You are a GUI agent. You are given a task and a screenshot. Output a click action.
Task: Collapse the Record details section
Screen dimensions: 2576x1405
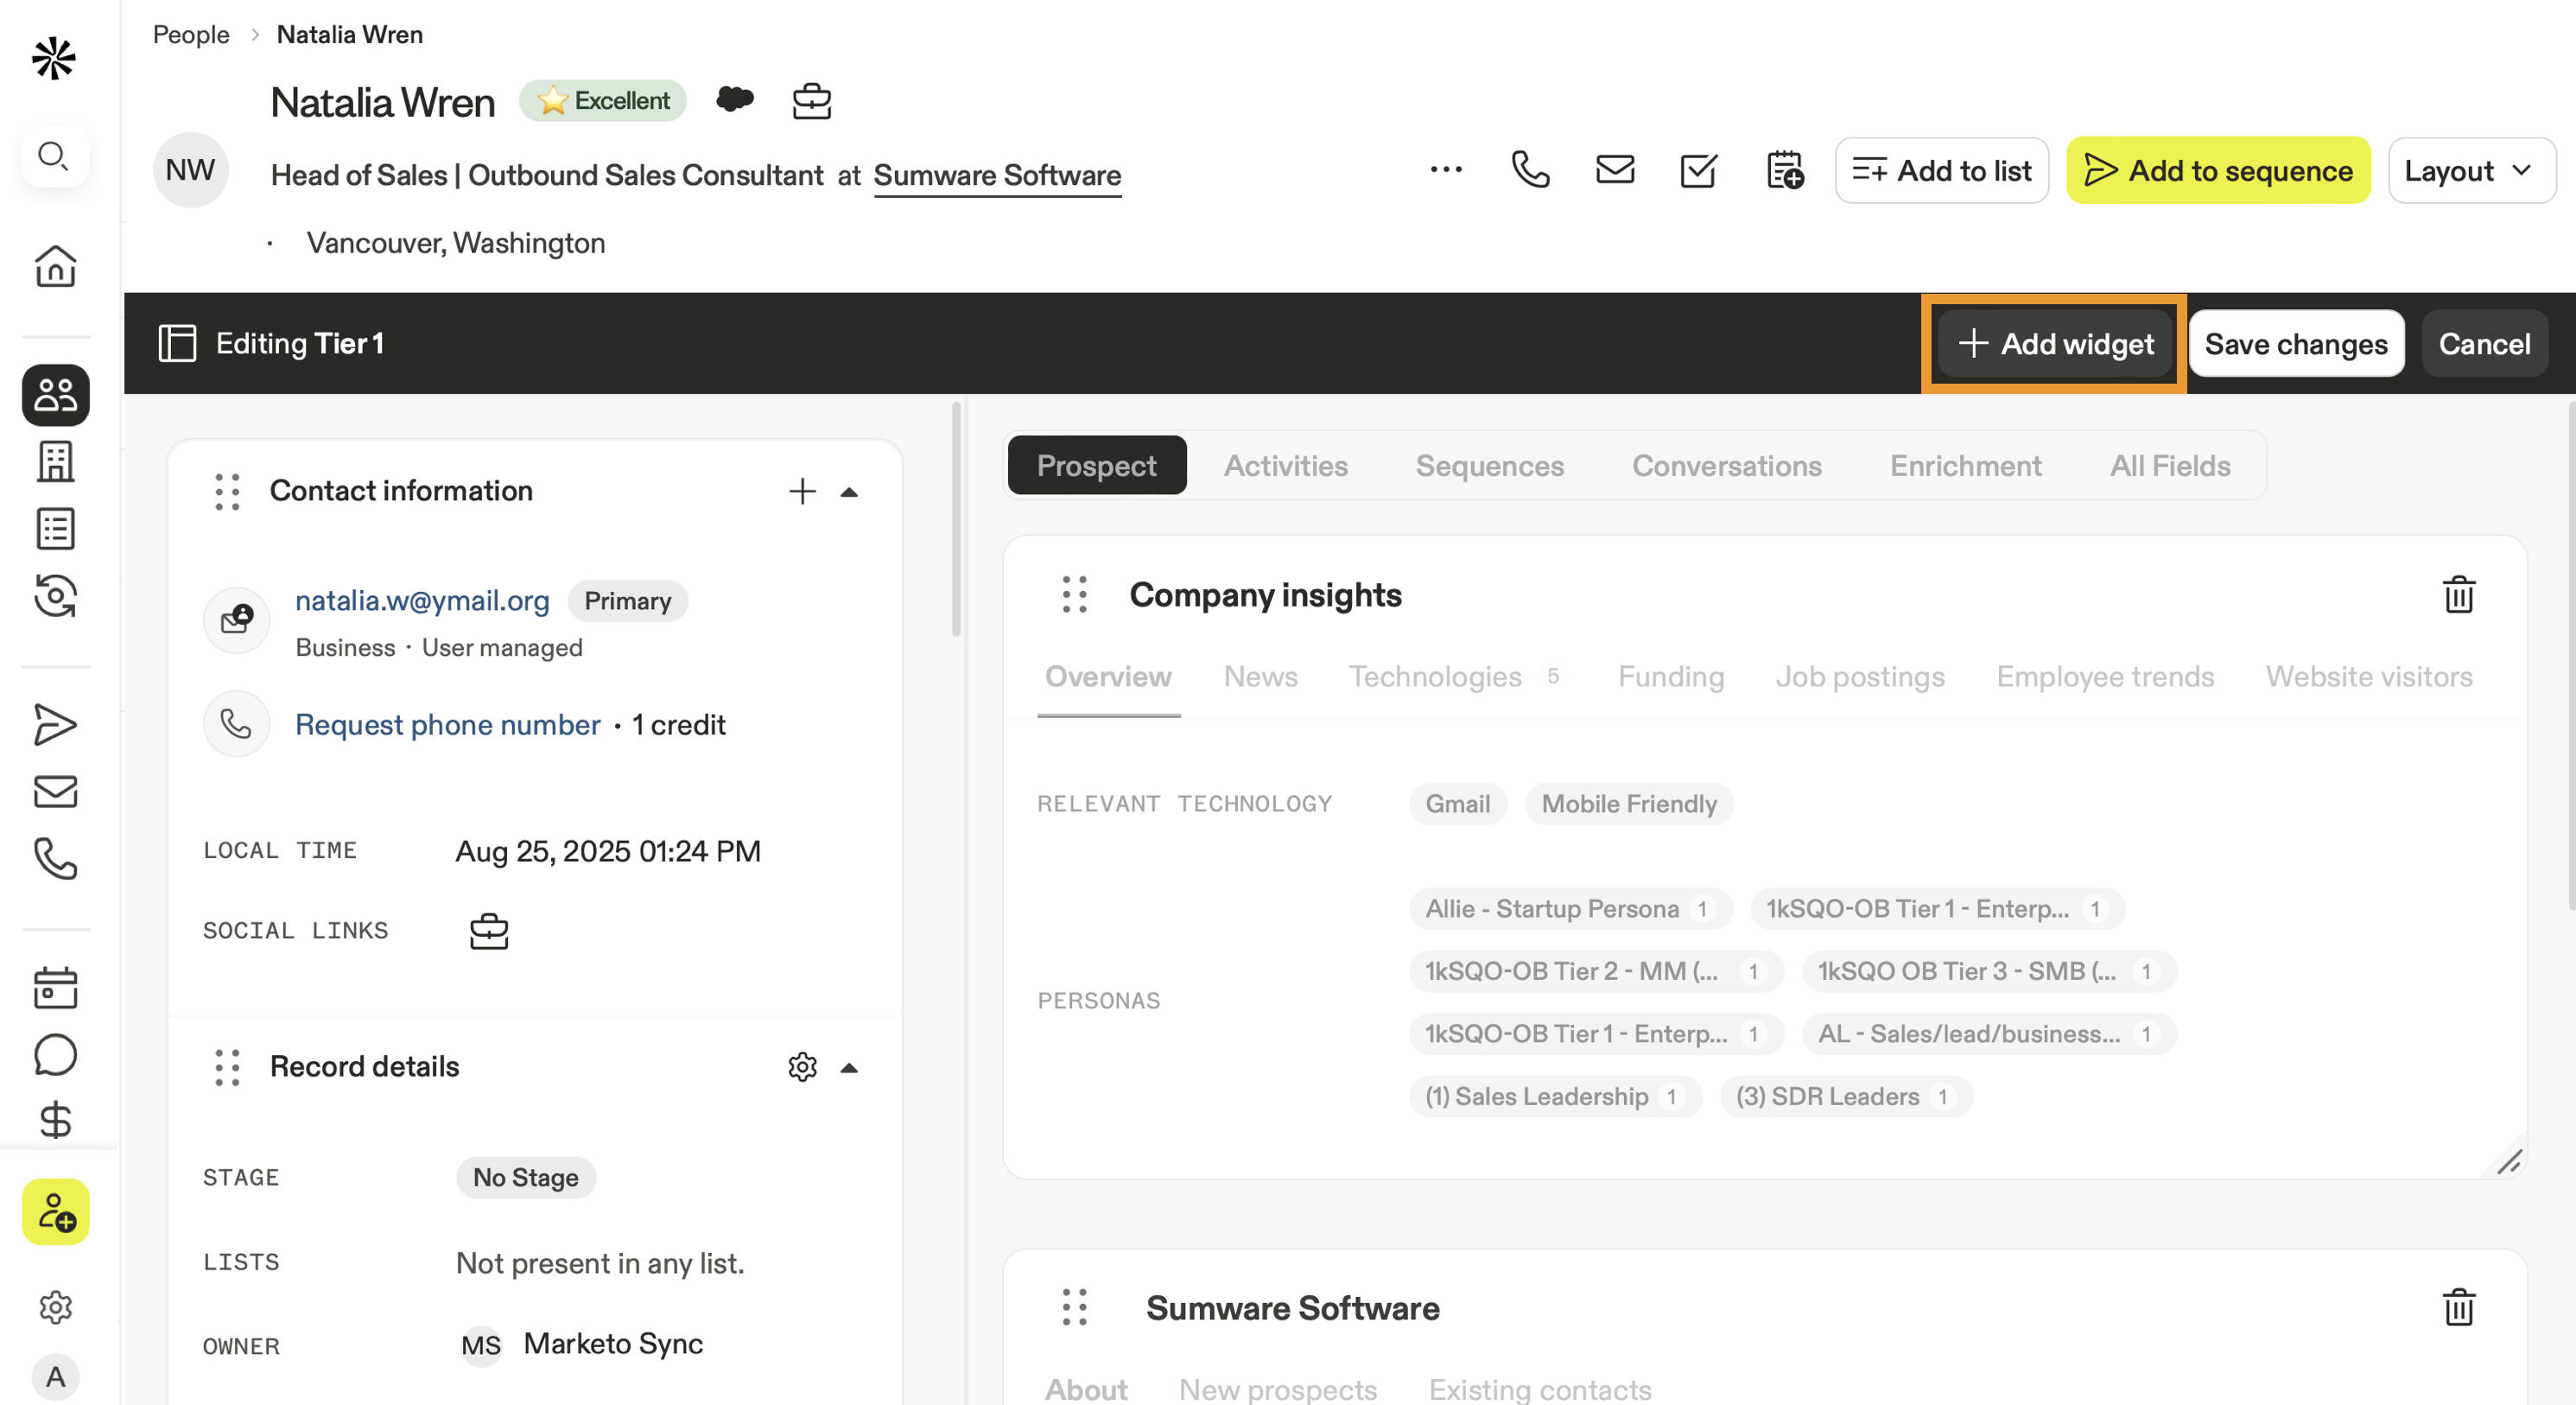[x=849, y=1067]
